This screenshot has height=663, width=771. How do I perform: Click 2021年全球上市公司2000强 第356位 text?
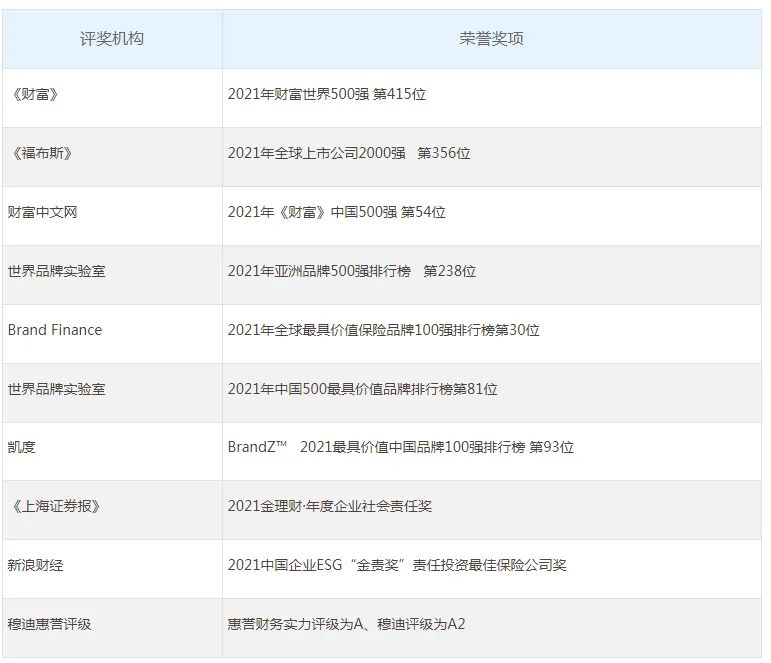tap(349, 153)
